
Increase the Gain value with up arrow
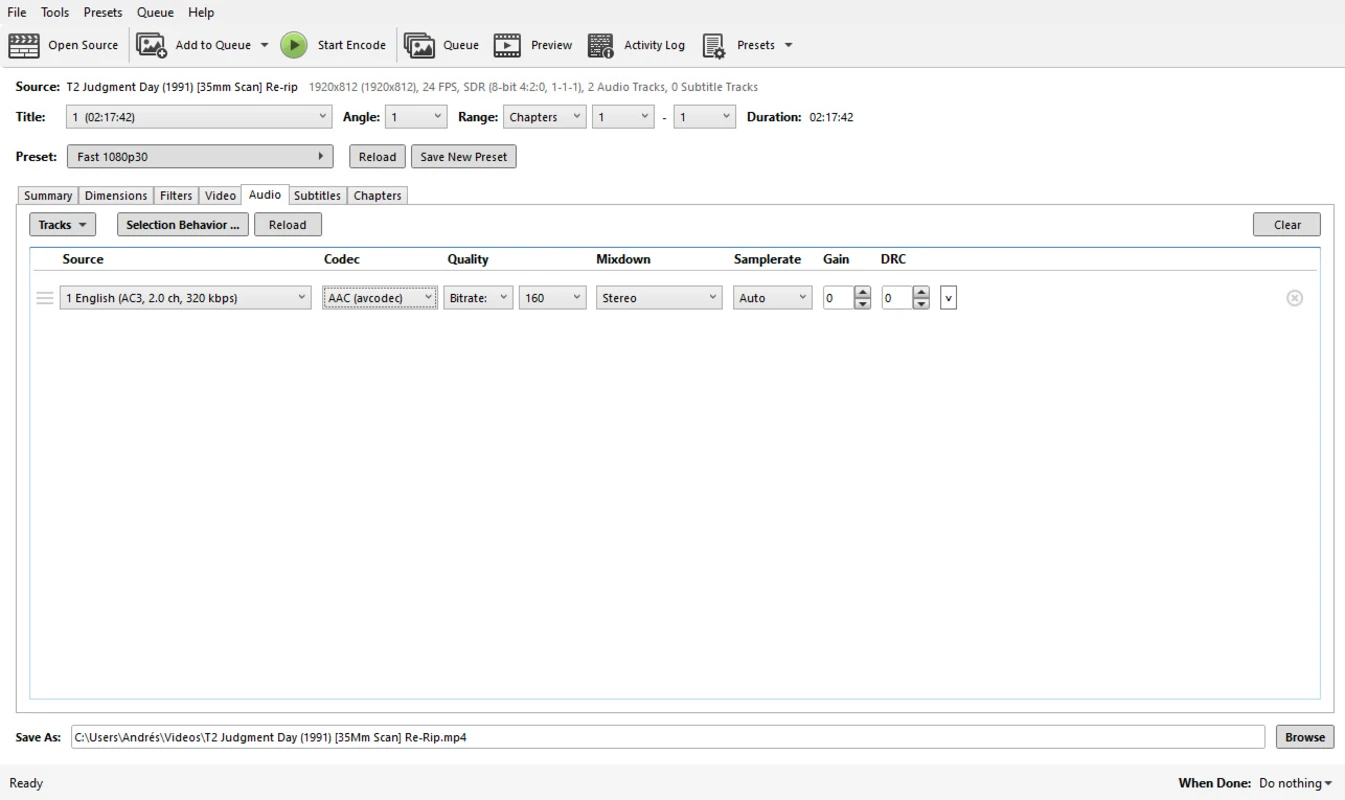863,292
